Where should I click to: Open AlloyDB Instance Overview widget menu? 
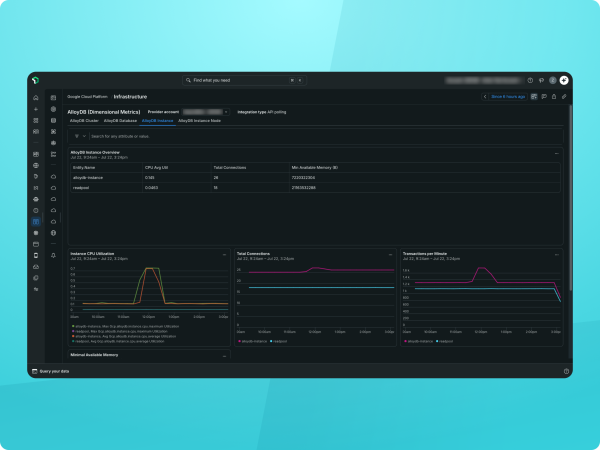[x=556, y=153]
